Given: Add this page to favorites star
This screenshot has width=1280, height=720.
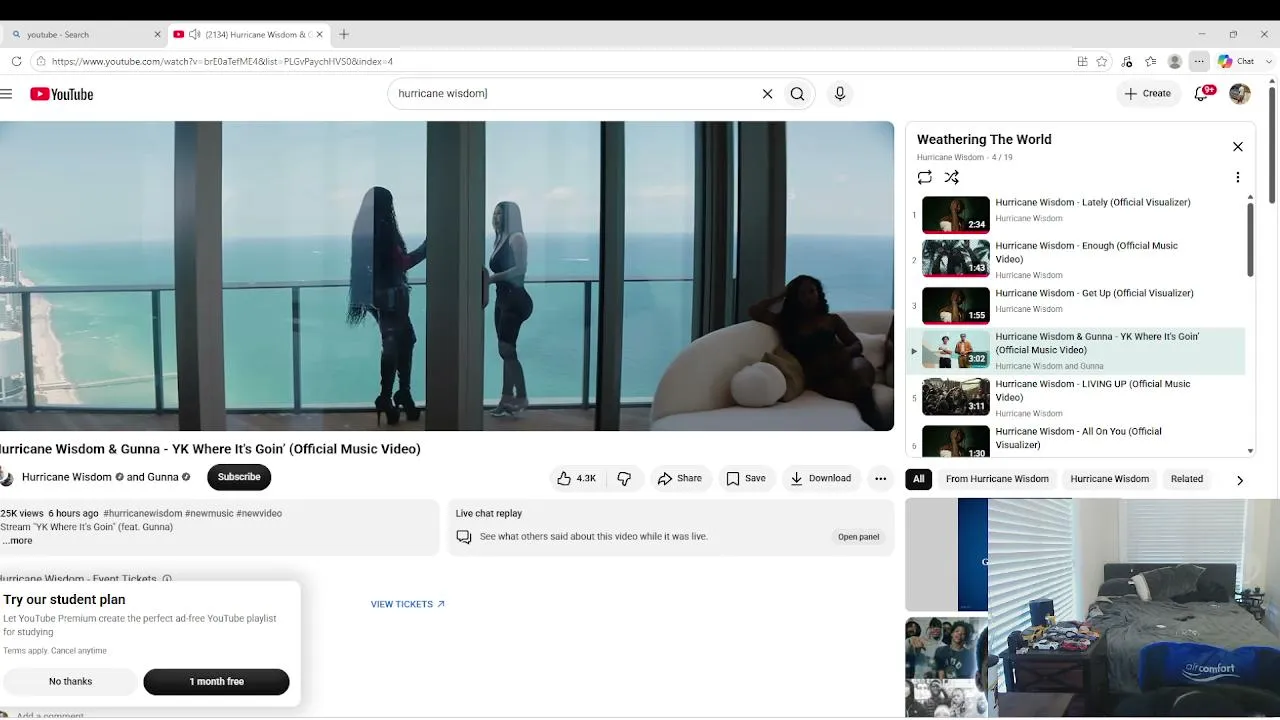Looking at the screenshot, I should pyautogui.click(x=1102, y=61).
